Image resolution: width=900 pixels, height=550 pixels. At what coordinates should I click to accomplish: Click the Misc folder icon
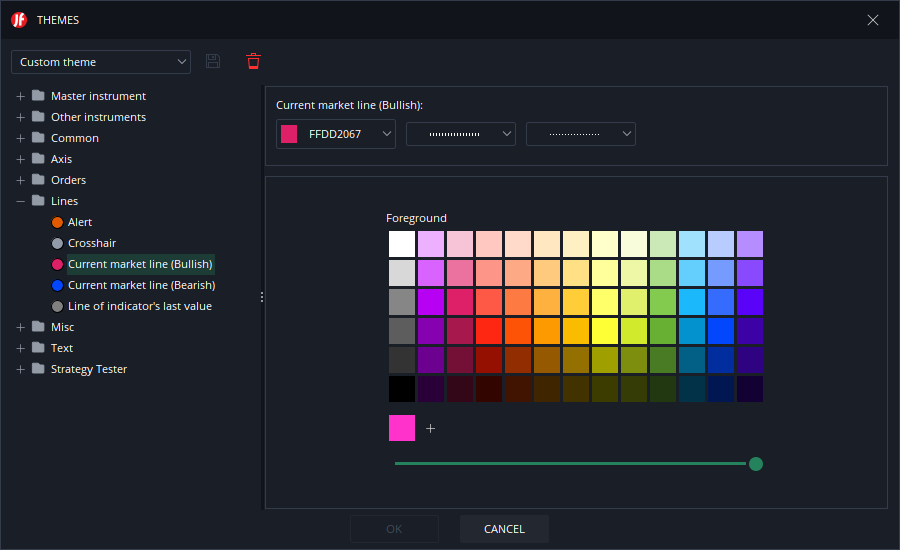tap(38, 326)
